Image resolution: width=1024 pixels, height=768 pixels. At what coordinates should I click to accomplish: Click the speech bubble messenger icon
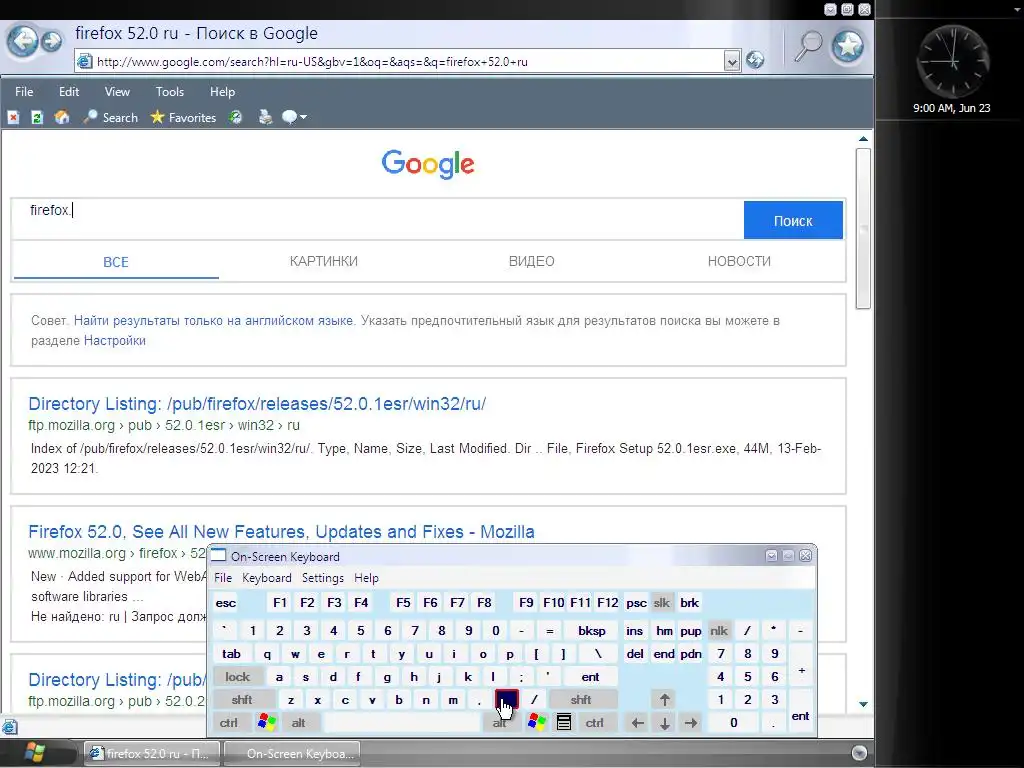[x=289, y=118]
